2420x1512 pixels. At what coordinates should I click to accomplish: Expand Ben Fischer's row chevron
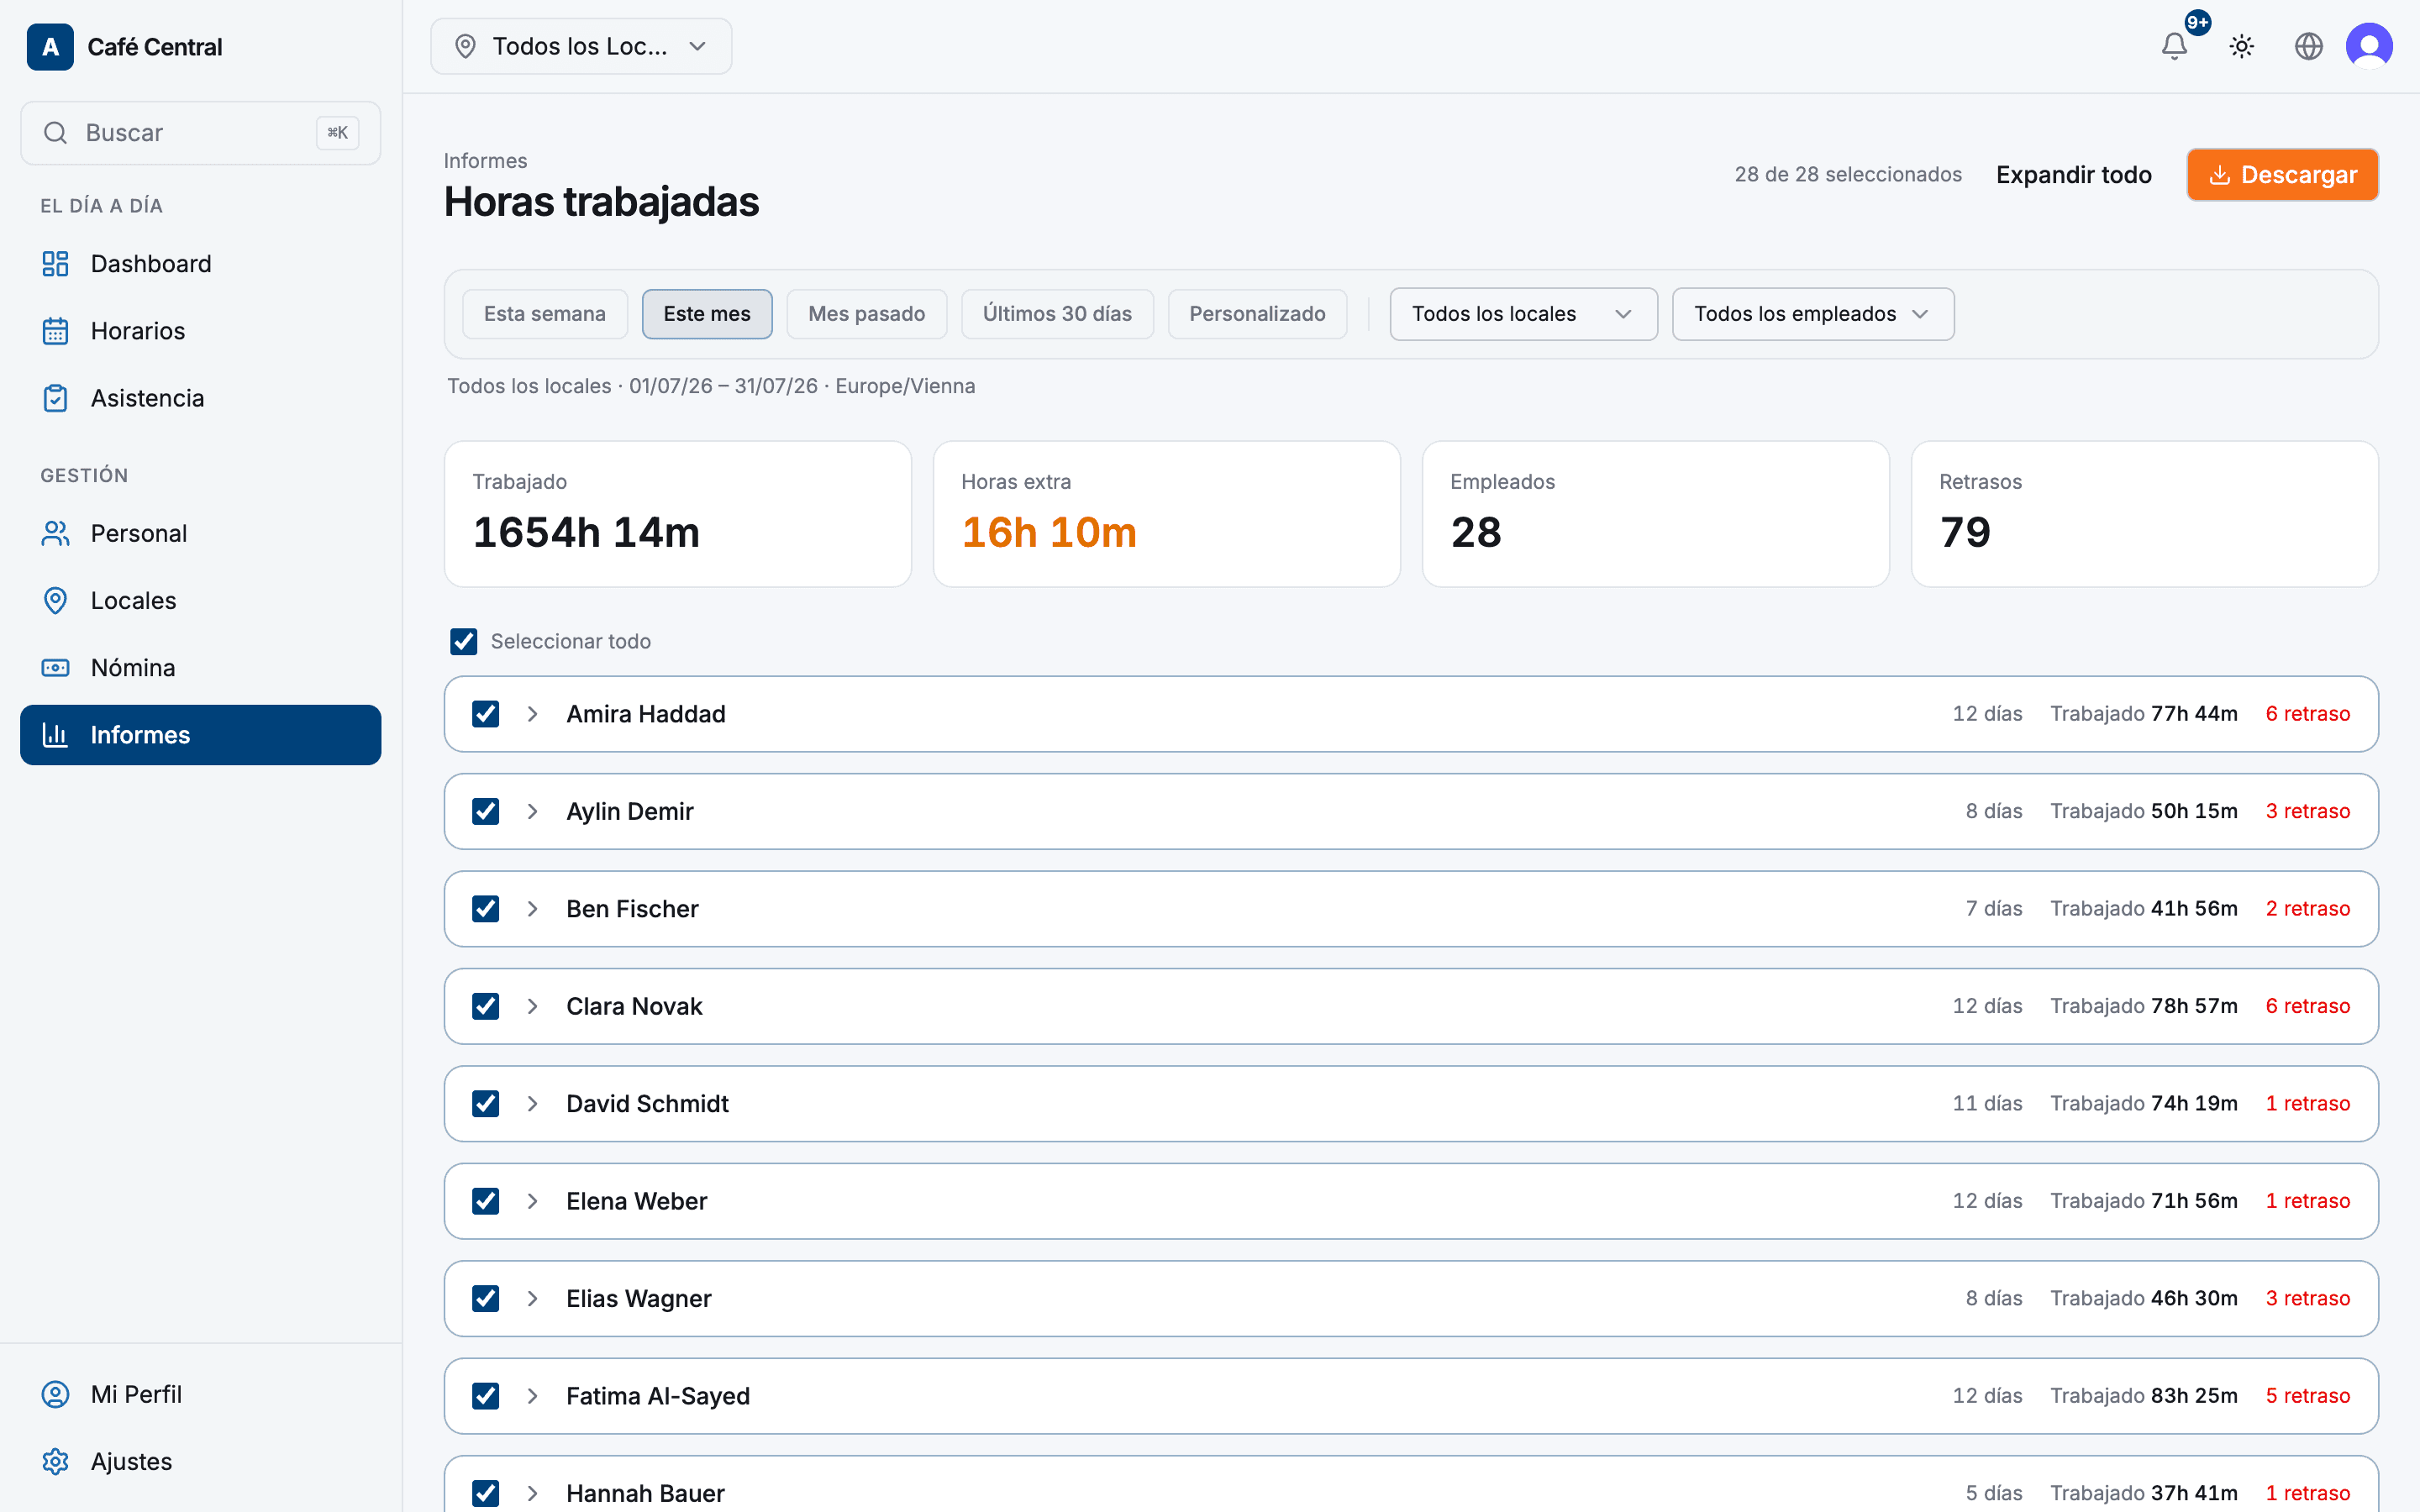(533, 909)
